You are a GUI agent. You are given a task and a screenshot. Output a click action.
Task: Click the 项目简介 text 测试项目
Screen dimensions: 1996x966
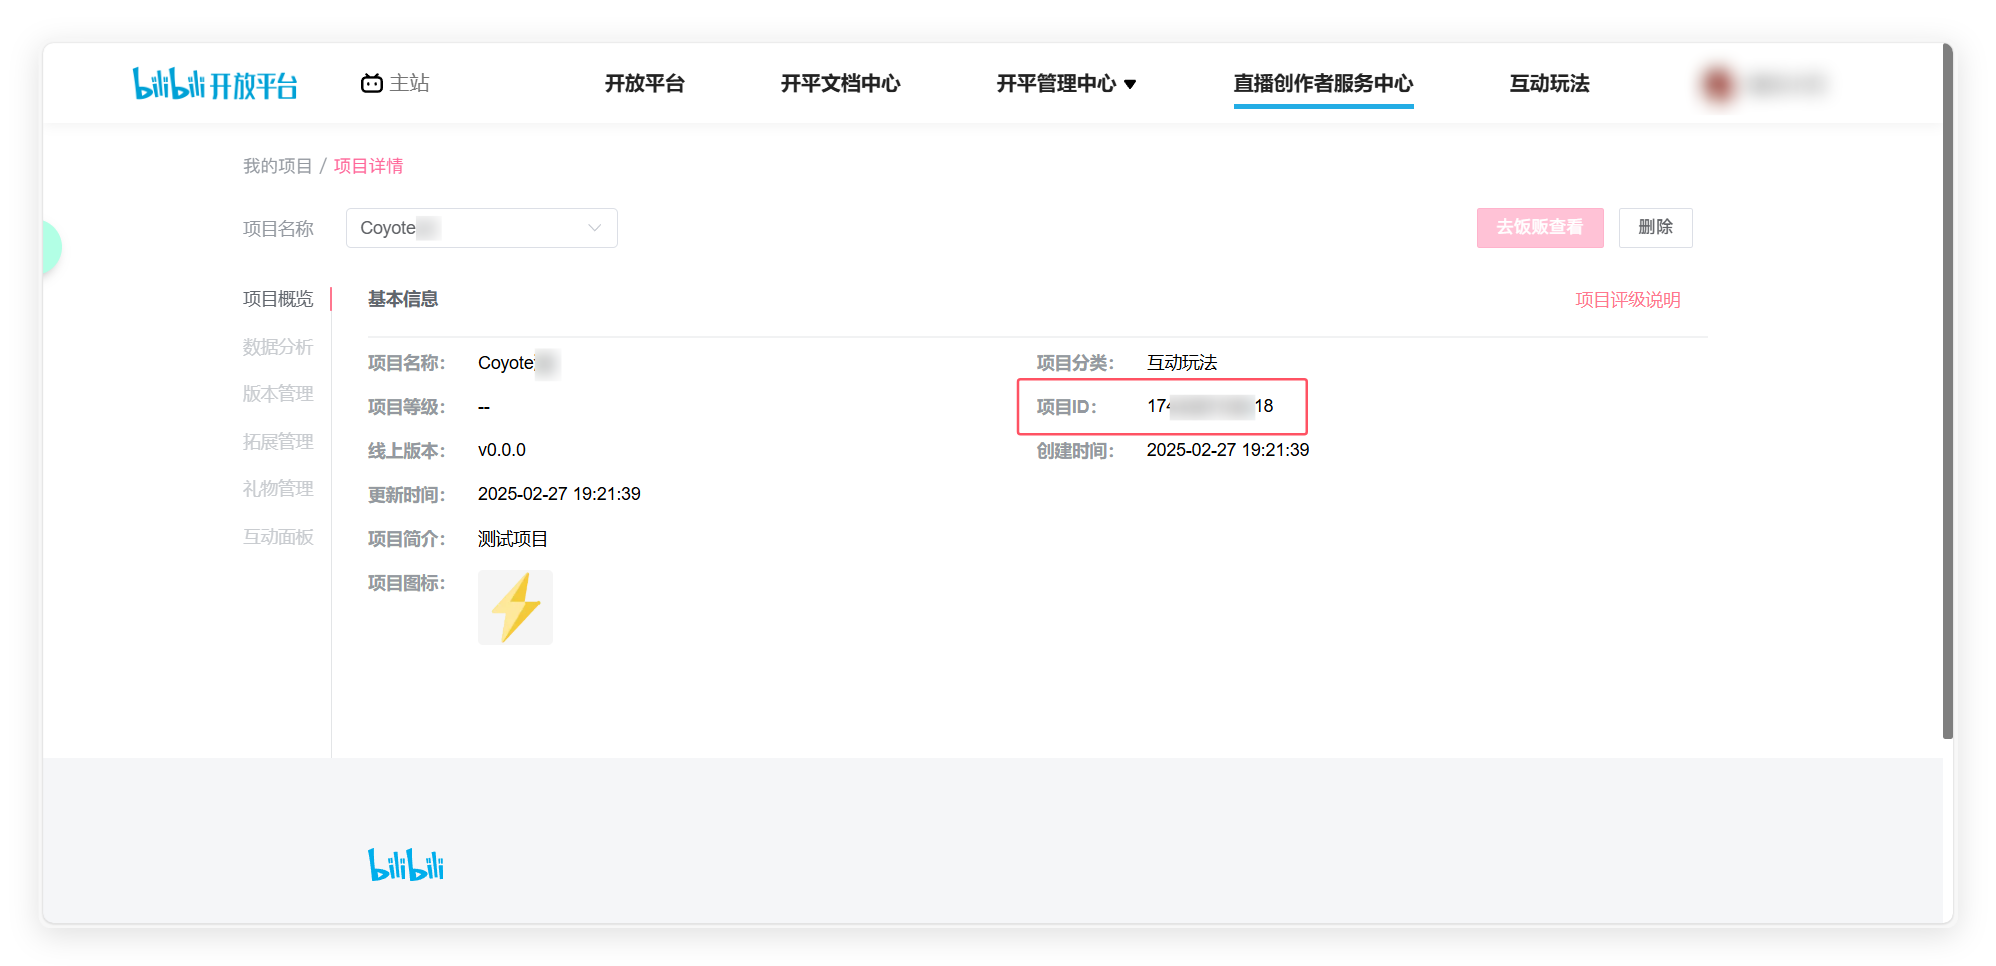(512, 539)
